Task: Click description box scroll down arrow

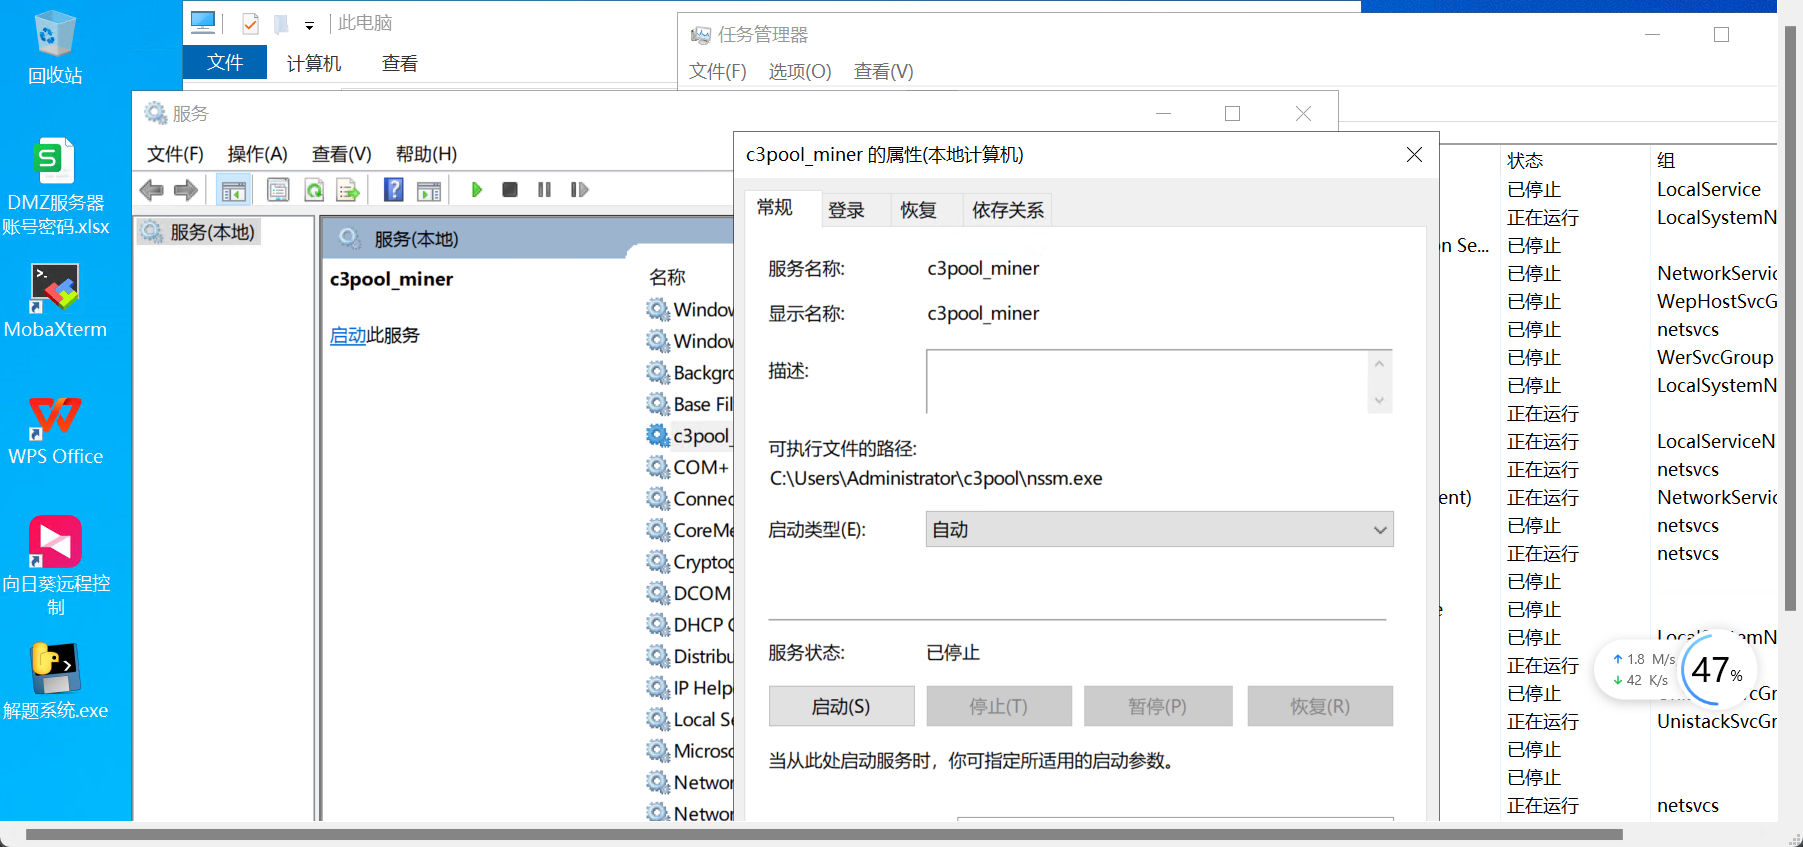Action: click(x=1379, y=400)
